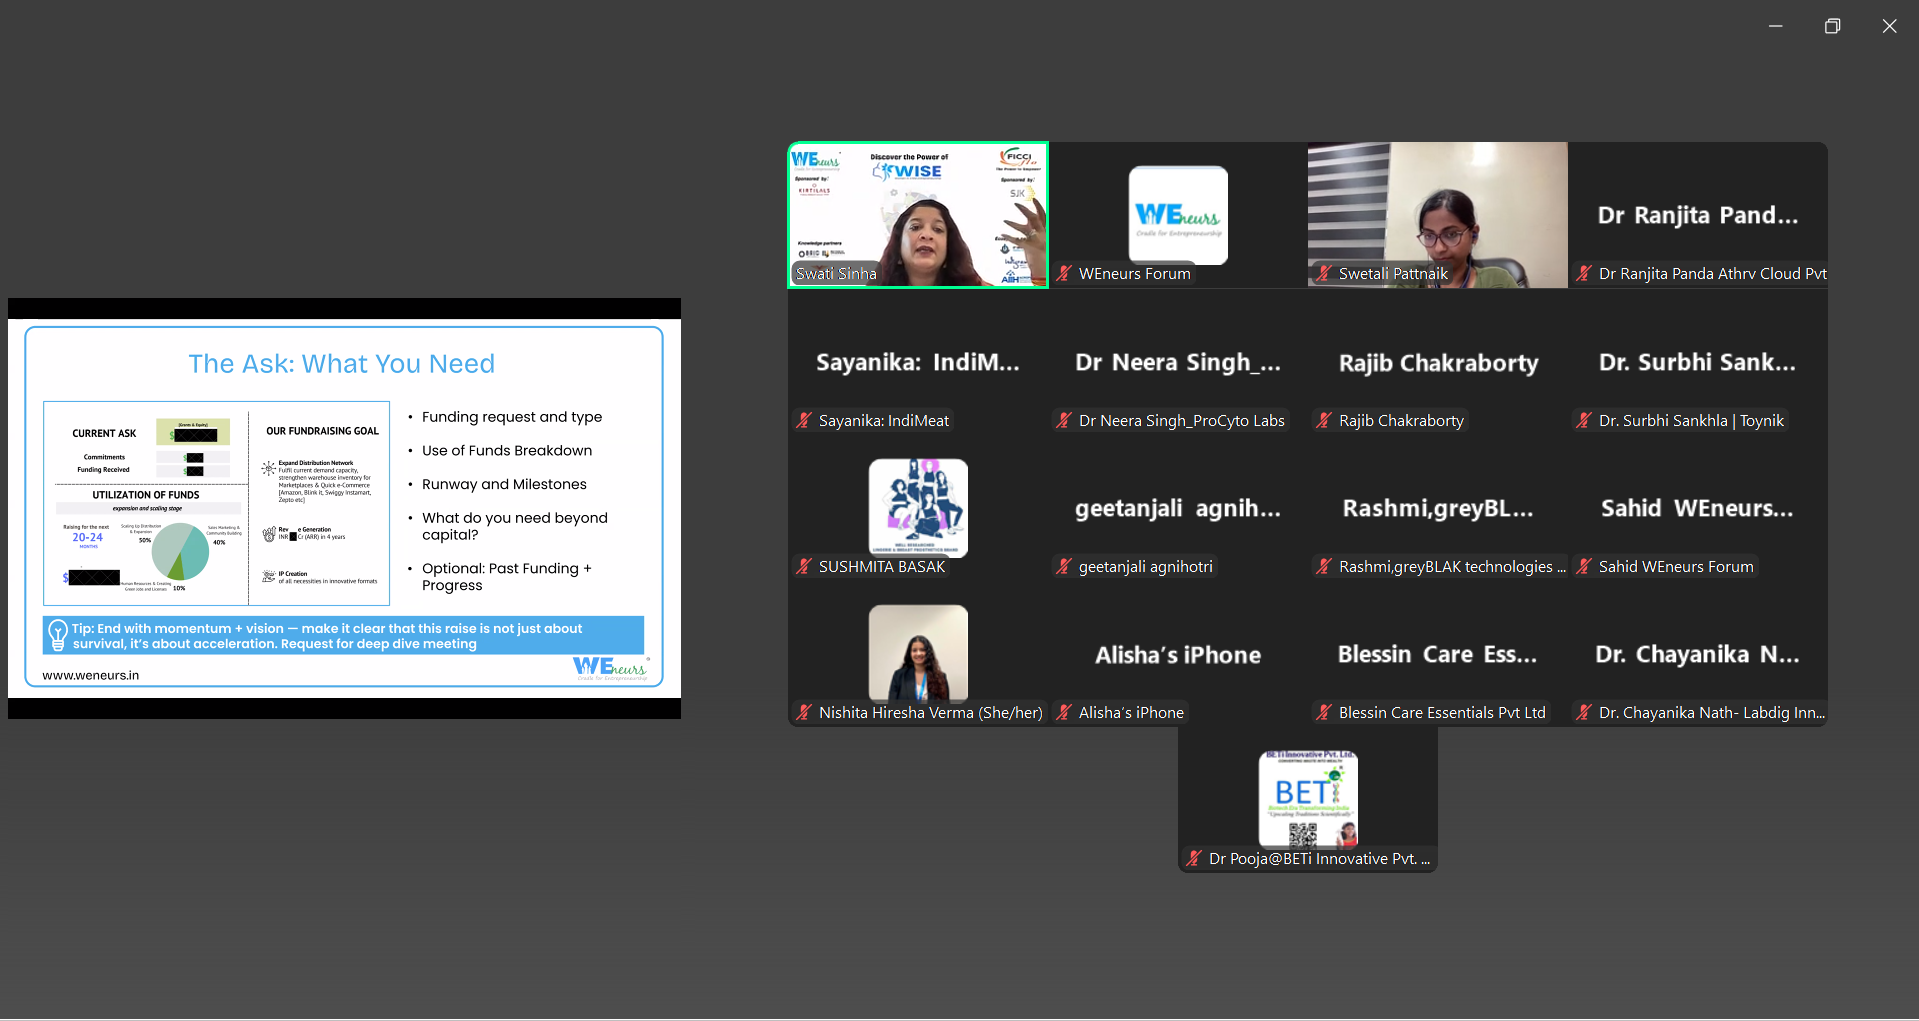Click the muted mic icon beside WEneurs Forum
Viewport: 1919px width, 1021px height.
[1064, 273]
